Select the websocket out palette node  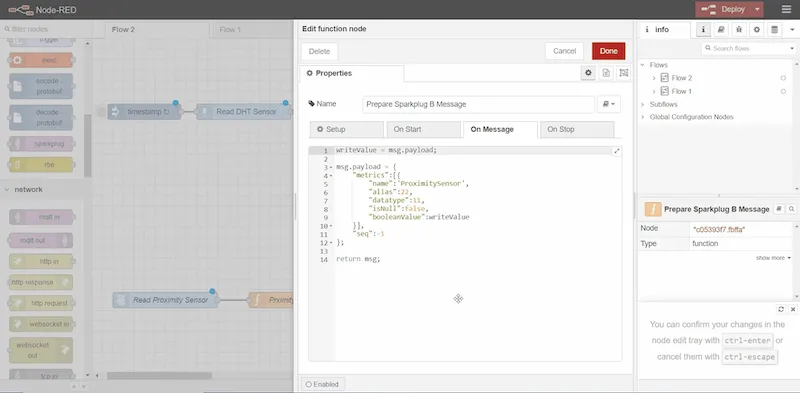click(41, 350)
